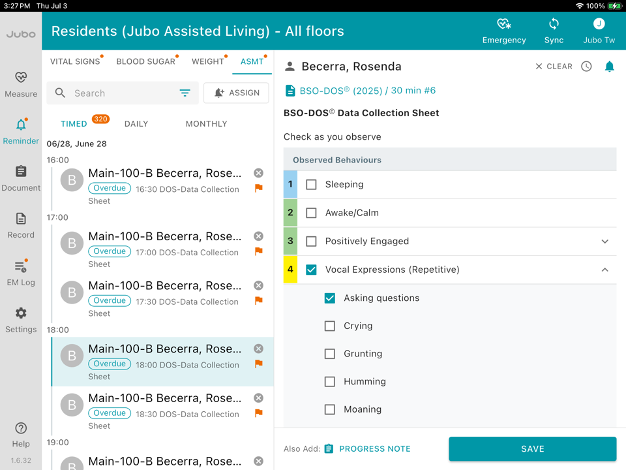Screen dimensions: 626x470
Task: Open the 16:30 Becerra reminder card
Action: [x=162, y=186]
